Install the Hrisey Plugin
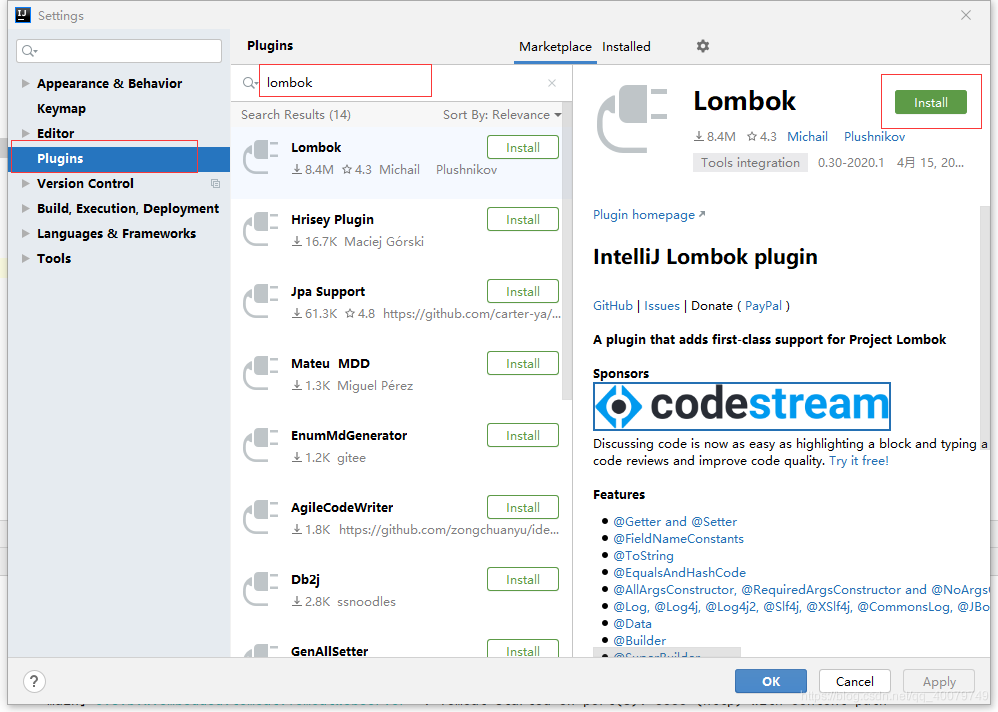Viewport: 998px width, 712px height. click(x=523, y=220)
